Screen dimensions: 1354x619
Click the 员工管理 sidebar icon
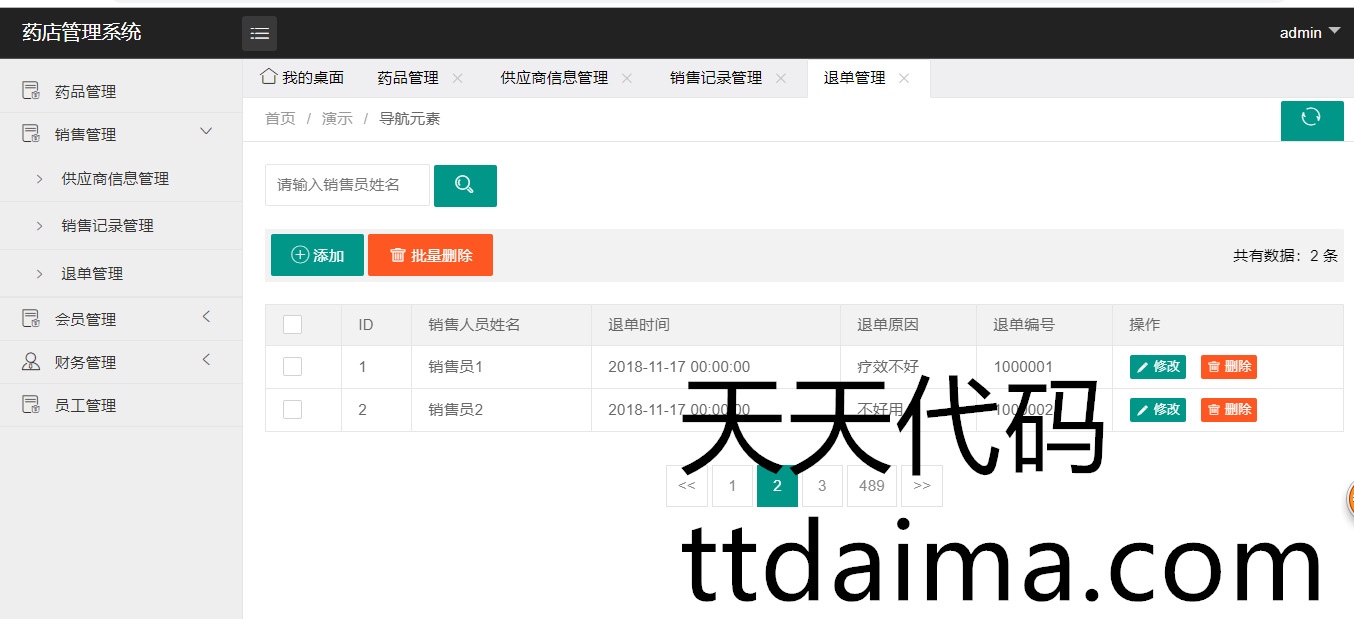31,405
